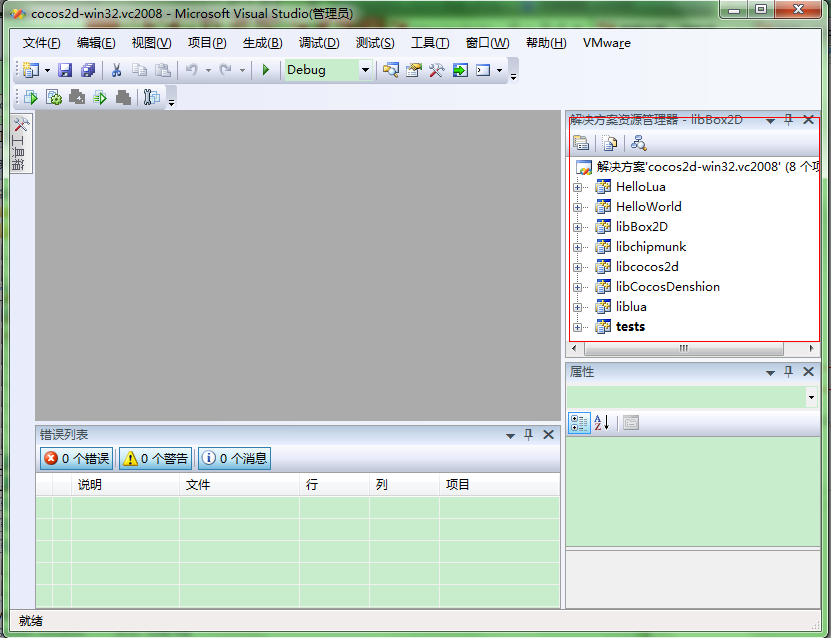This screenshot has width=831, height=638.
Task: Expand the HelloWorld project node
Action: (578, 207)
